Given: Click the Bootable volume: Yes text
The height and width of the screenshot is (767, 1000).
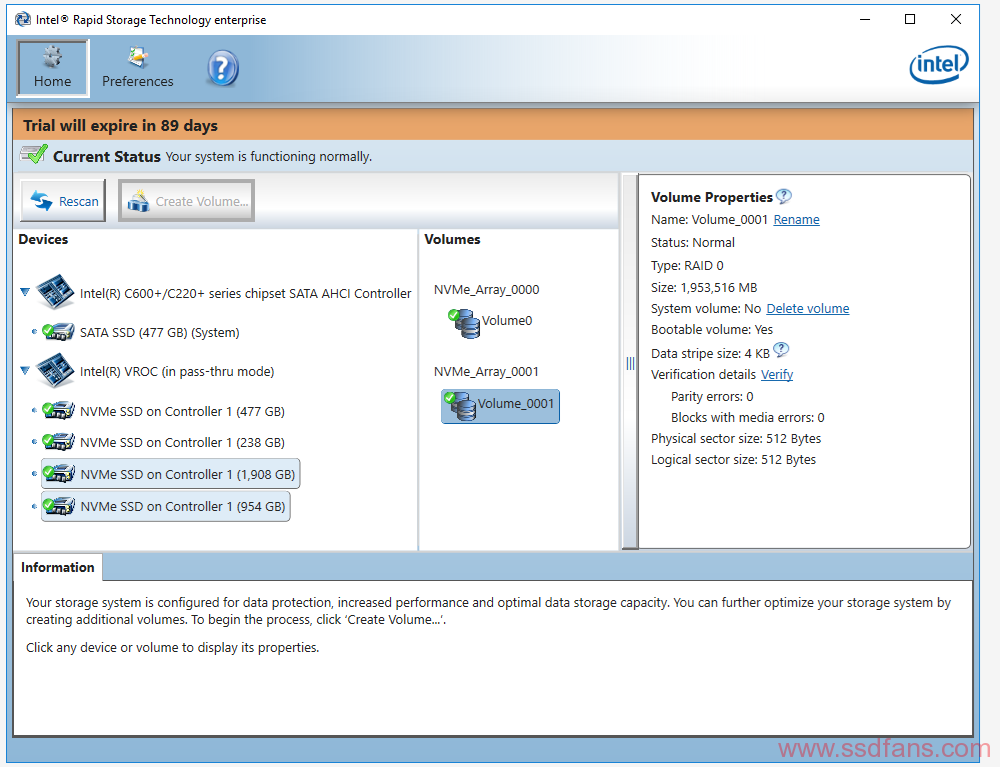Looking at the screenshot, I should (712, 330).
